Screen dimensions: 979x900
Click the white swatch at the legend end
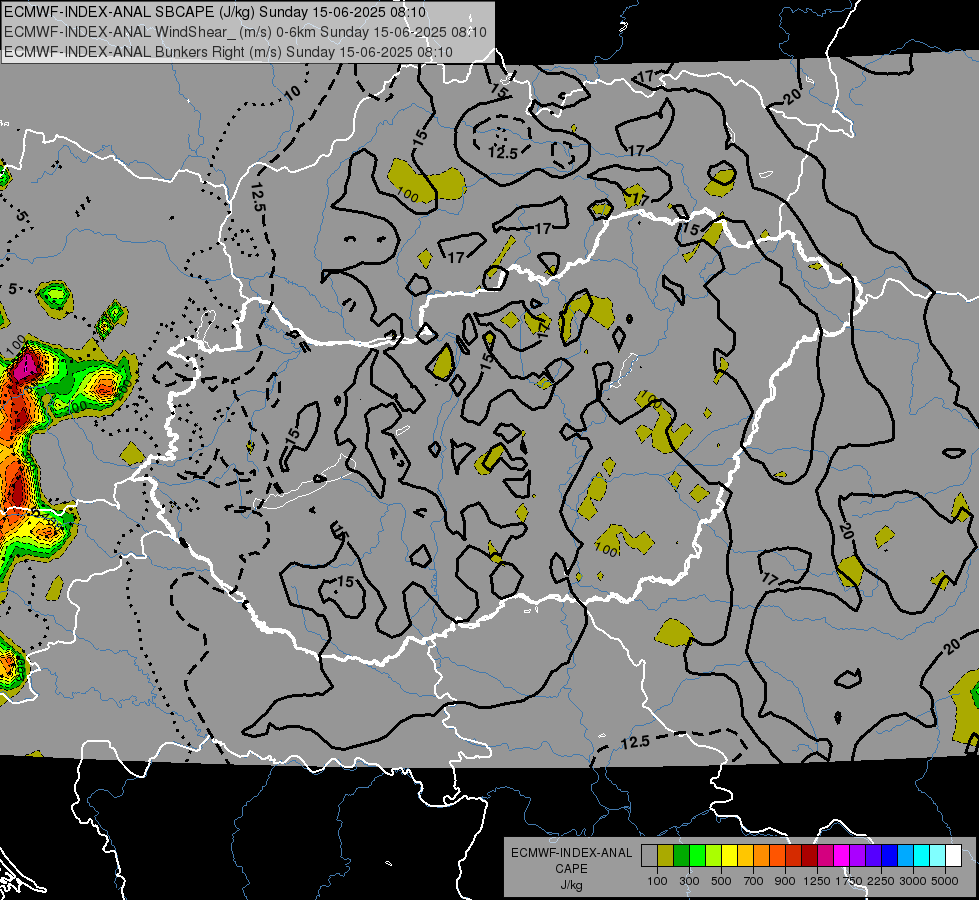[954, 856]
